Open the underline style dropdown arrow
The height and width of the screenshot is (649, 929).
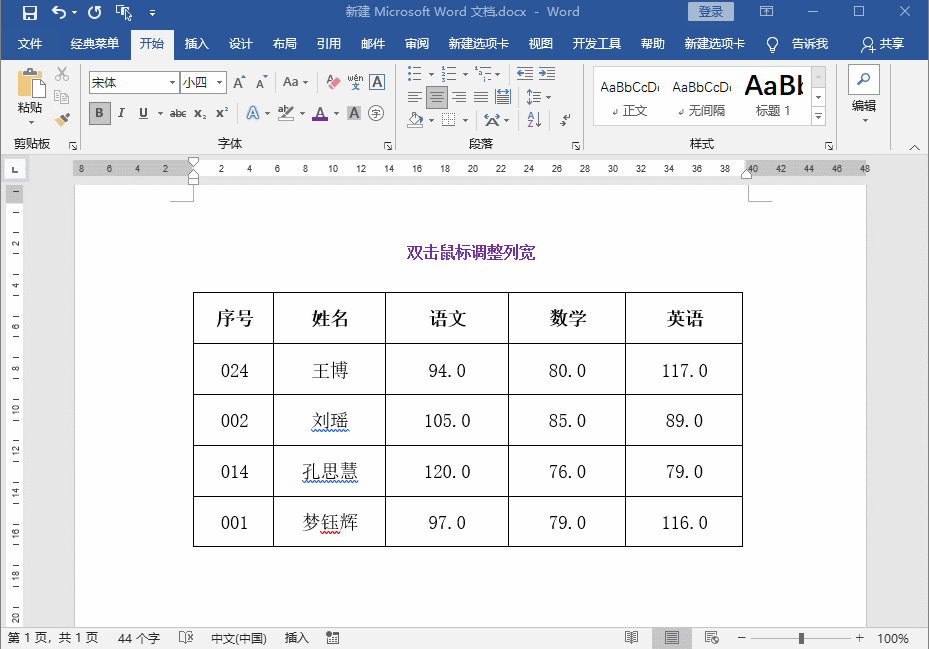tap(159, 113)
